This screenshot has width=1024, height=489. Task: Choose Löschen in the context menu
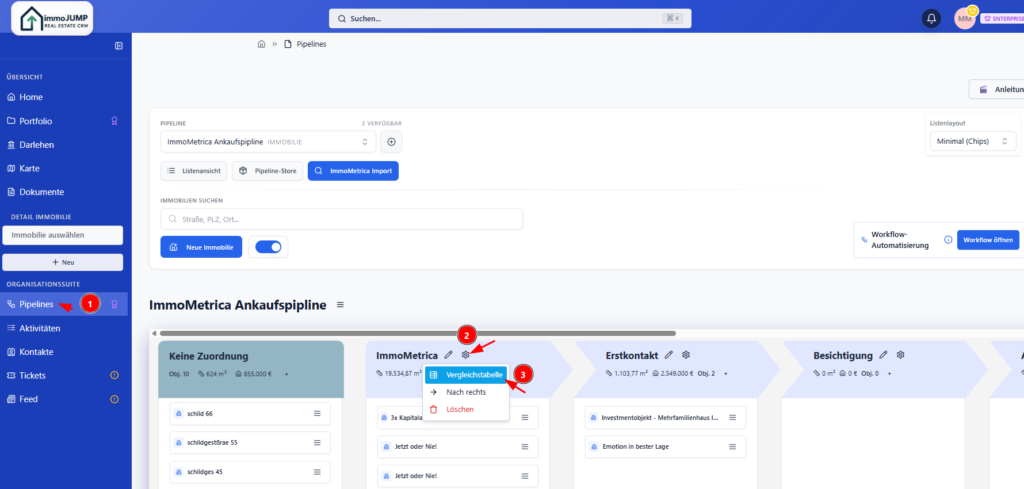coord(459,409)
